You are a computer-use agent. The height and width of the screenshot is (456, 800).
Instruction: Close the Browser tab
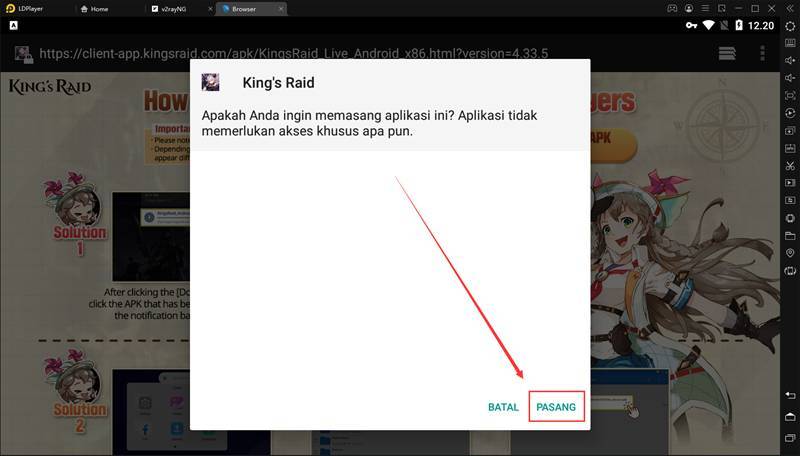(x=281, y=9)
